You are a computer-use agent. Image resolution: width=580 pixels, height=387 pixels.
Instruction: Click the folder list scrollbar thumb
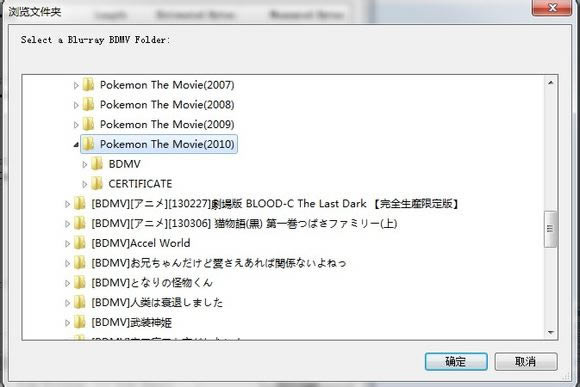[550, 229]
